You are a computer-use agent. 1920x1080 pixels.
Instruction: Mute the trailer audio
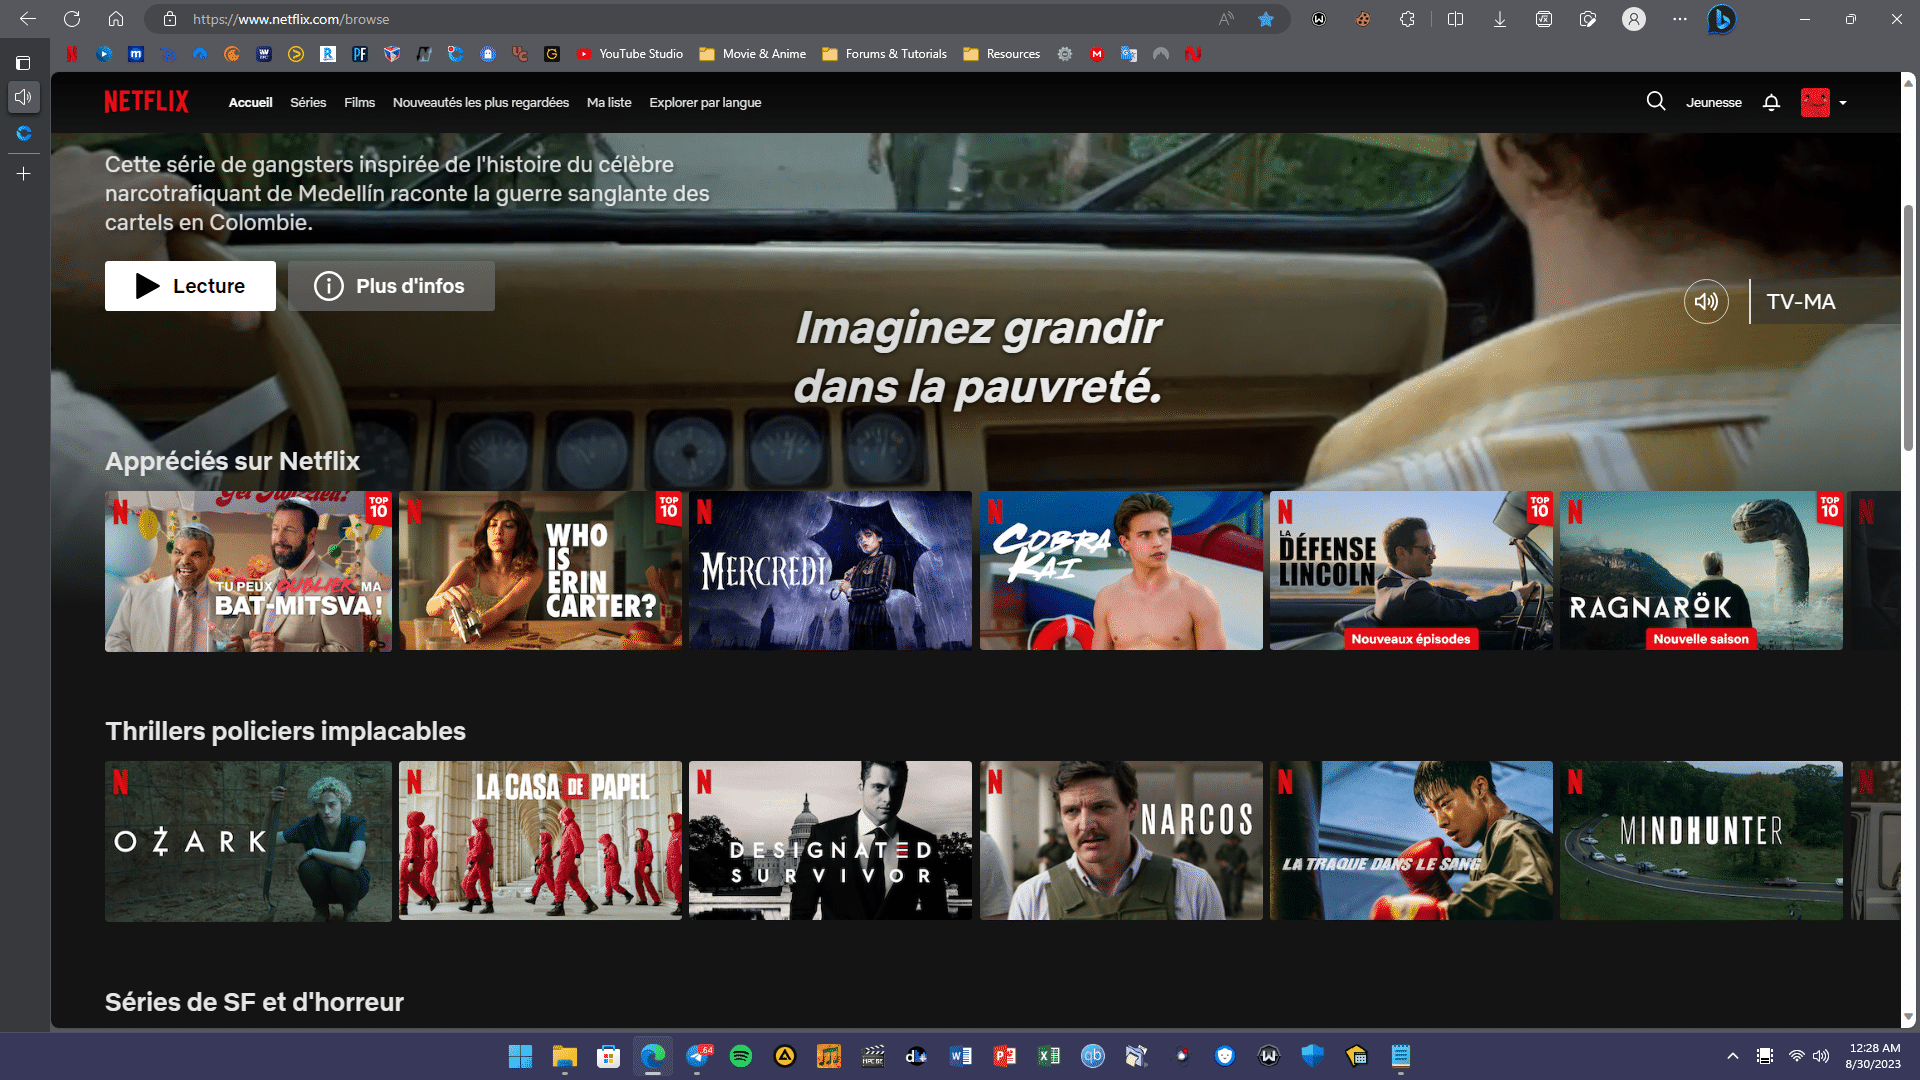[x=1706, y=301]
